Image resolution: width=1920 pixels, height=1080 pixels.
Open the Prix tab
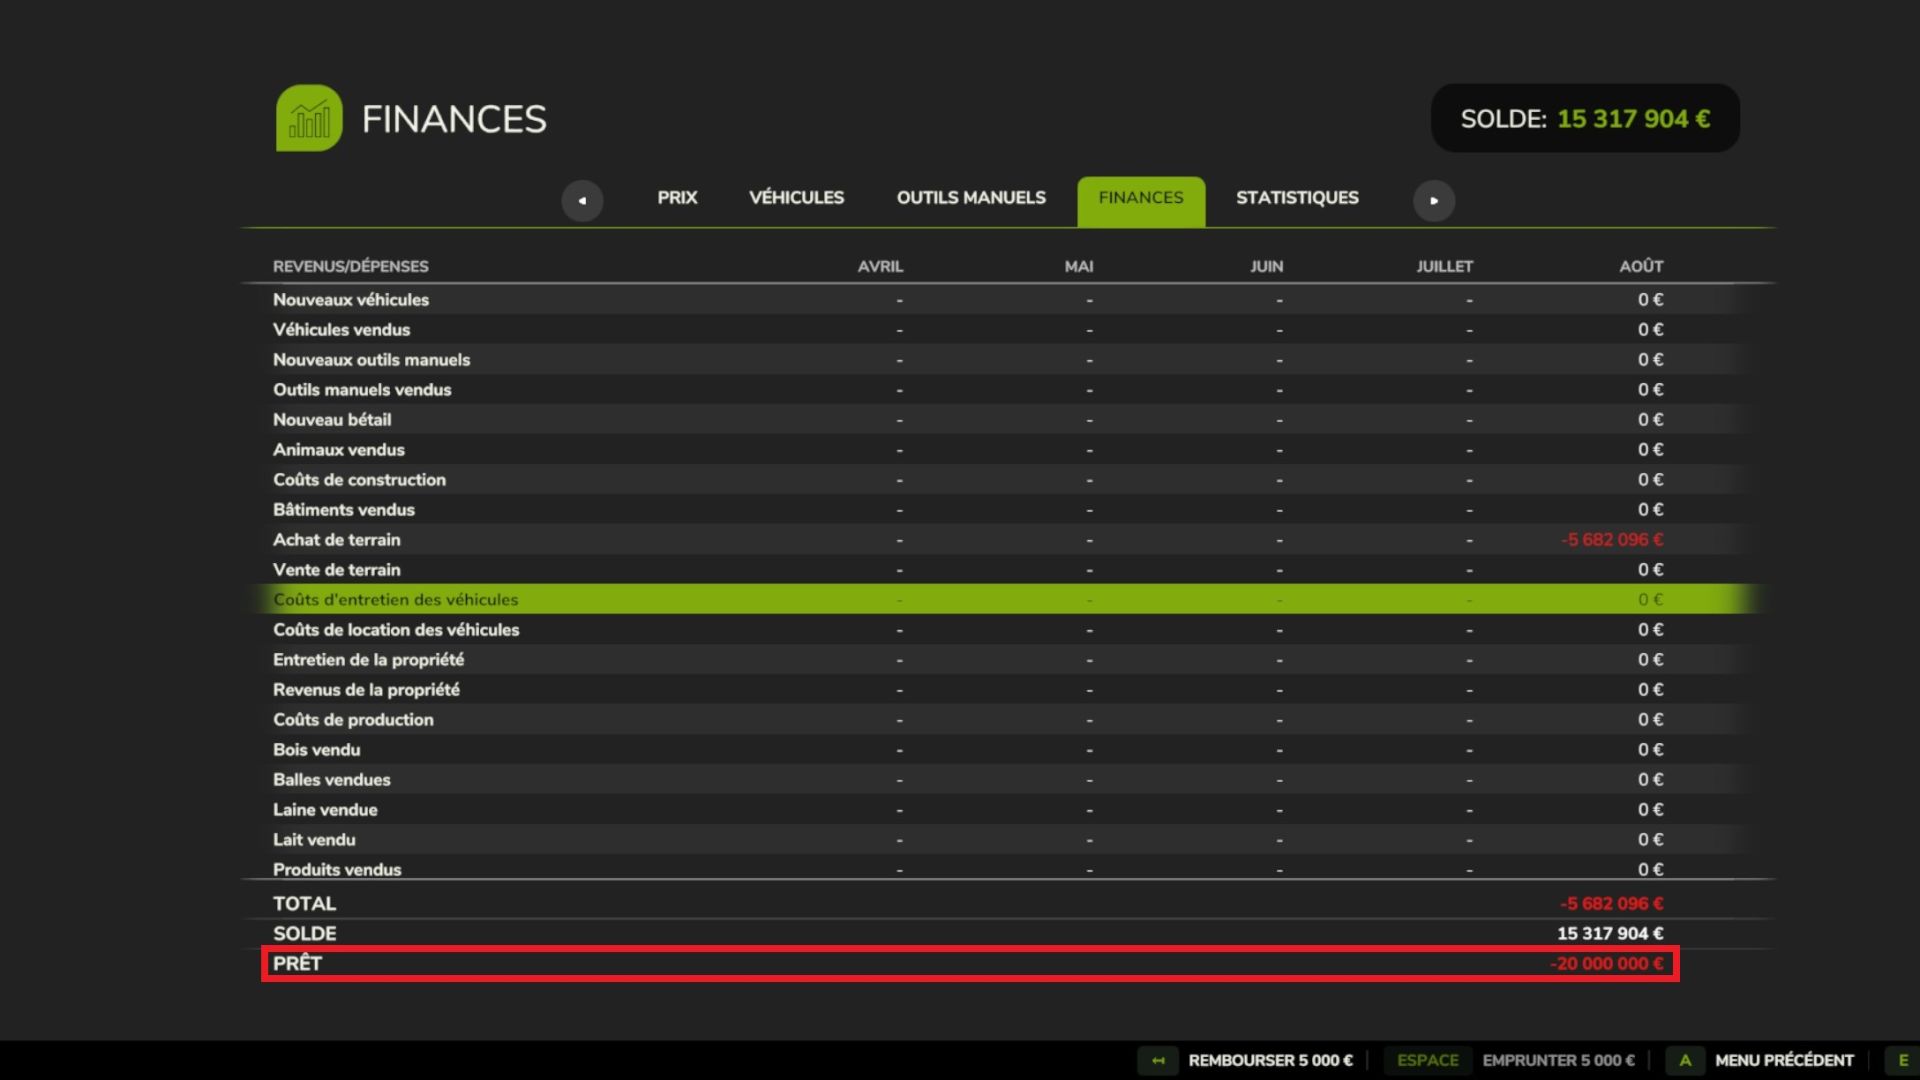point(677,198)
